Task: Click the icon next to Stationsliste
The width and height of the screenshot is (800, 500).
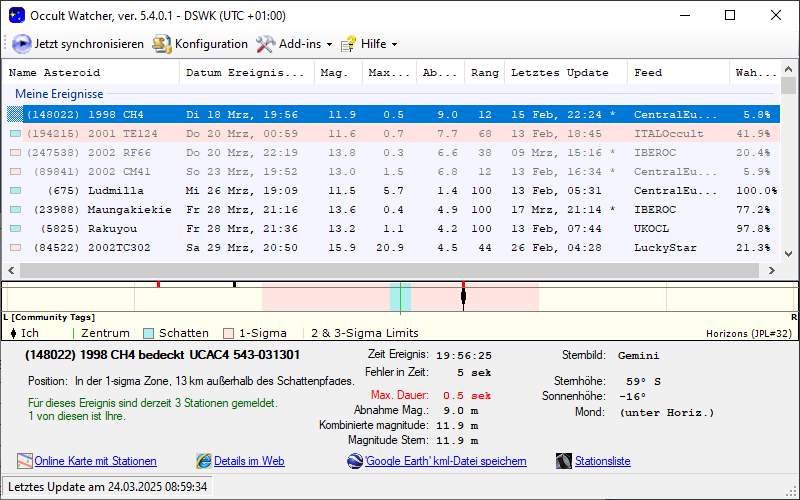Action: [563, 461]
